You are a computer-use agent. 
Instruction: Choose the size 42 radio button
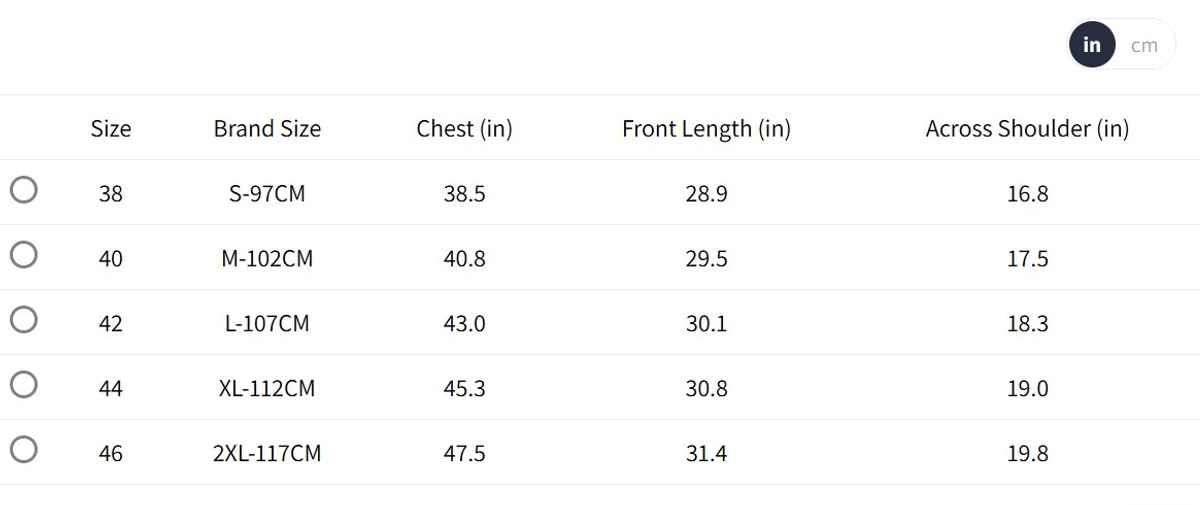click(24, 320)
